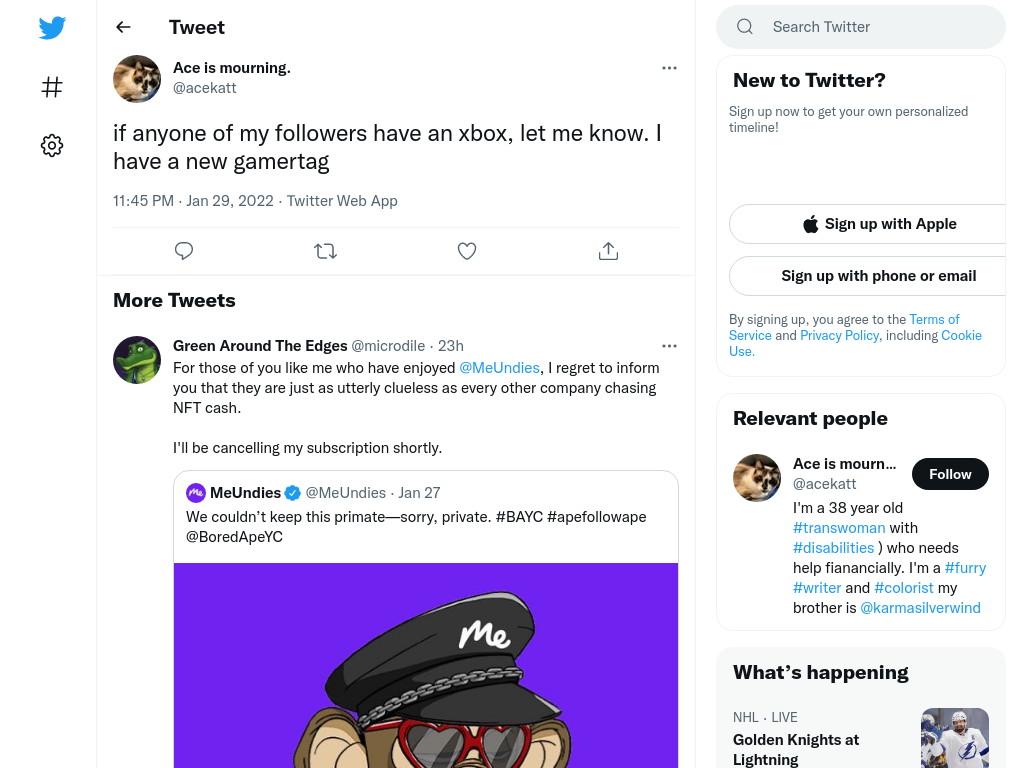1024x768 pixels.
Task: Open the Settings gear icon
Action: [52, 145]
